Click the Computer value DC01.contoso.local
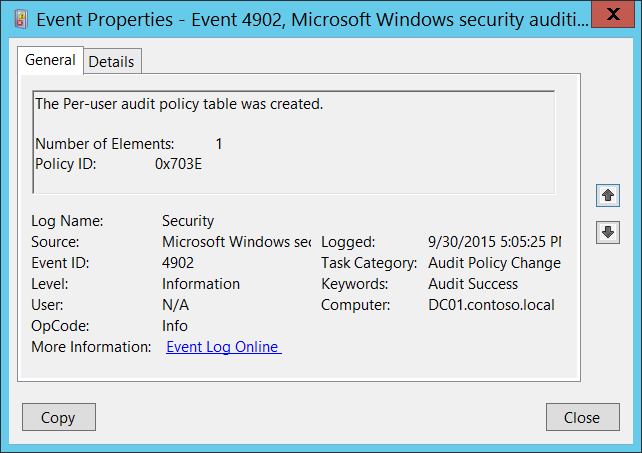Viewport: 642px width, 453px height. tap(491, 305)
